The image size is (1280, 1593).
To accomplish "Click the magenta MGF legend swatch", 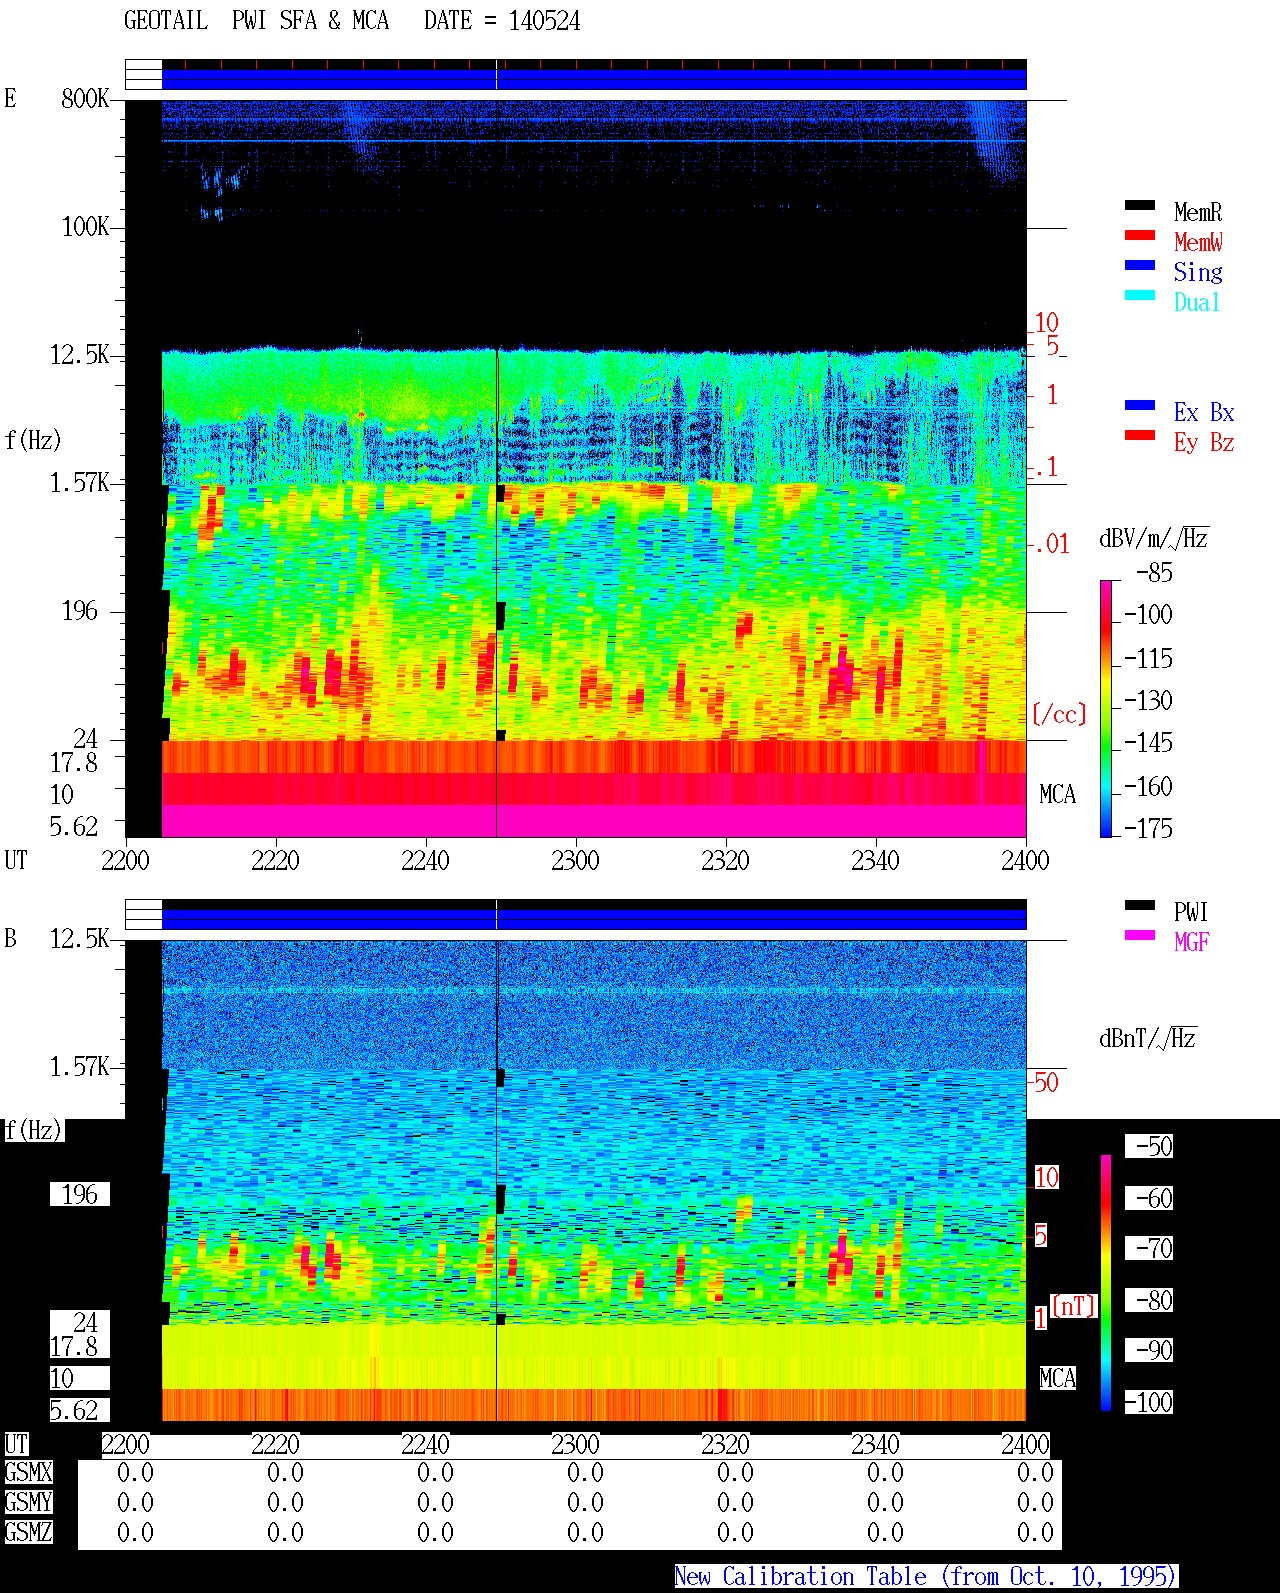I will [x=1140, y=935].
